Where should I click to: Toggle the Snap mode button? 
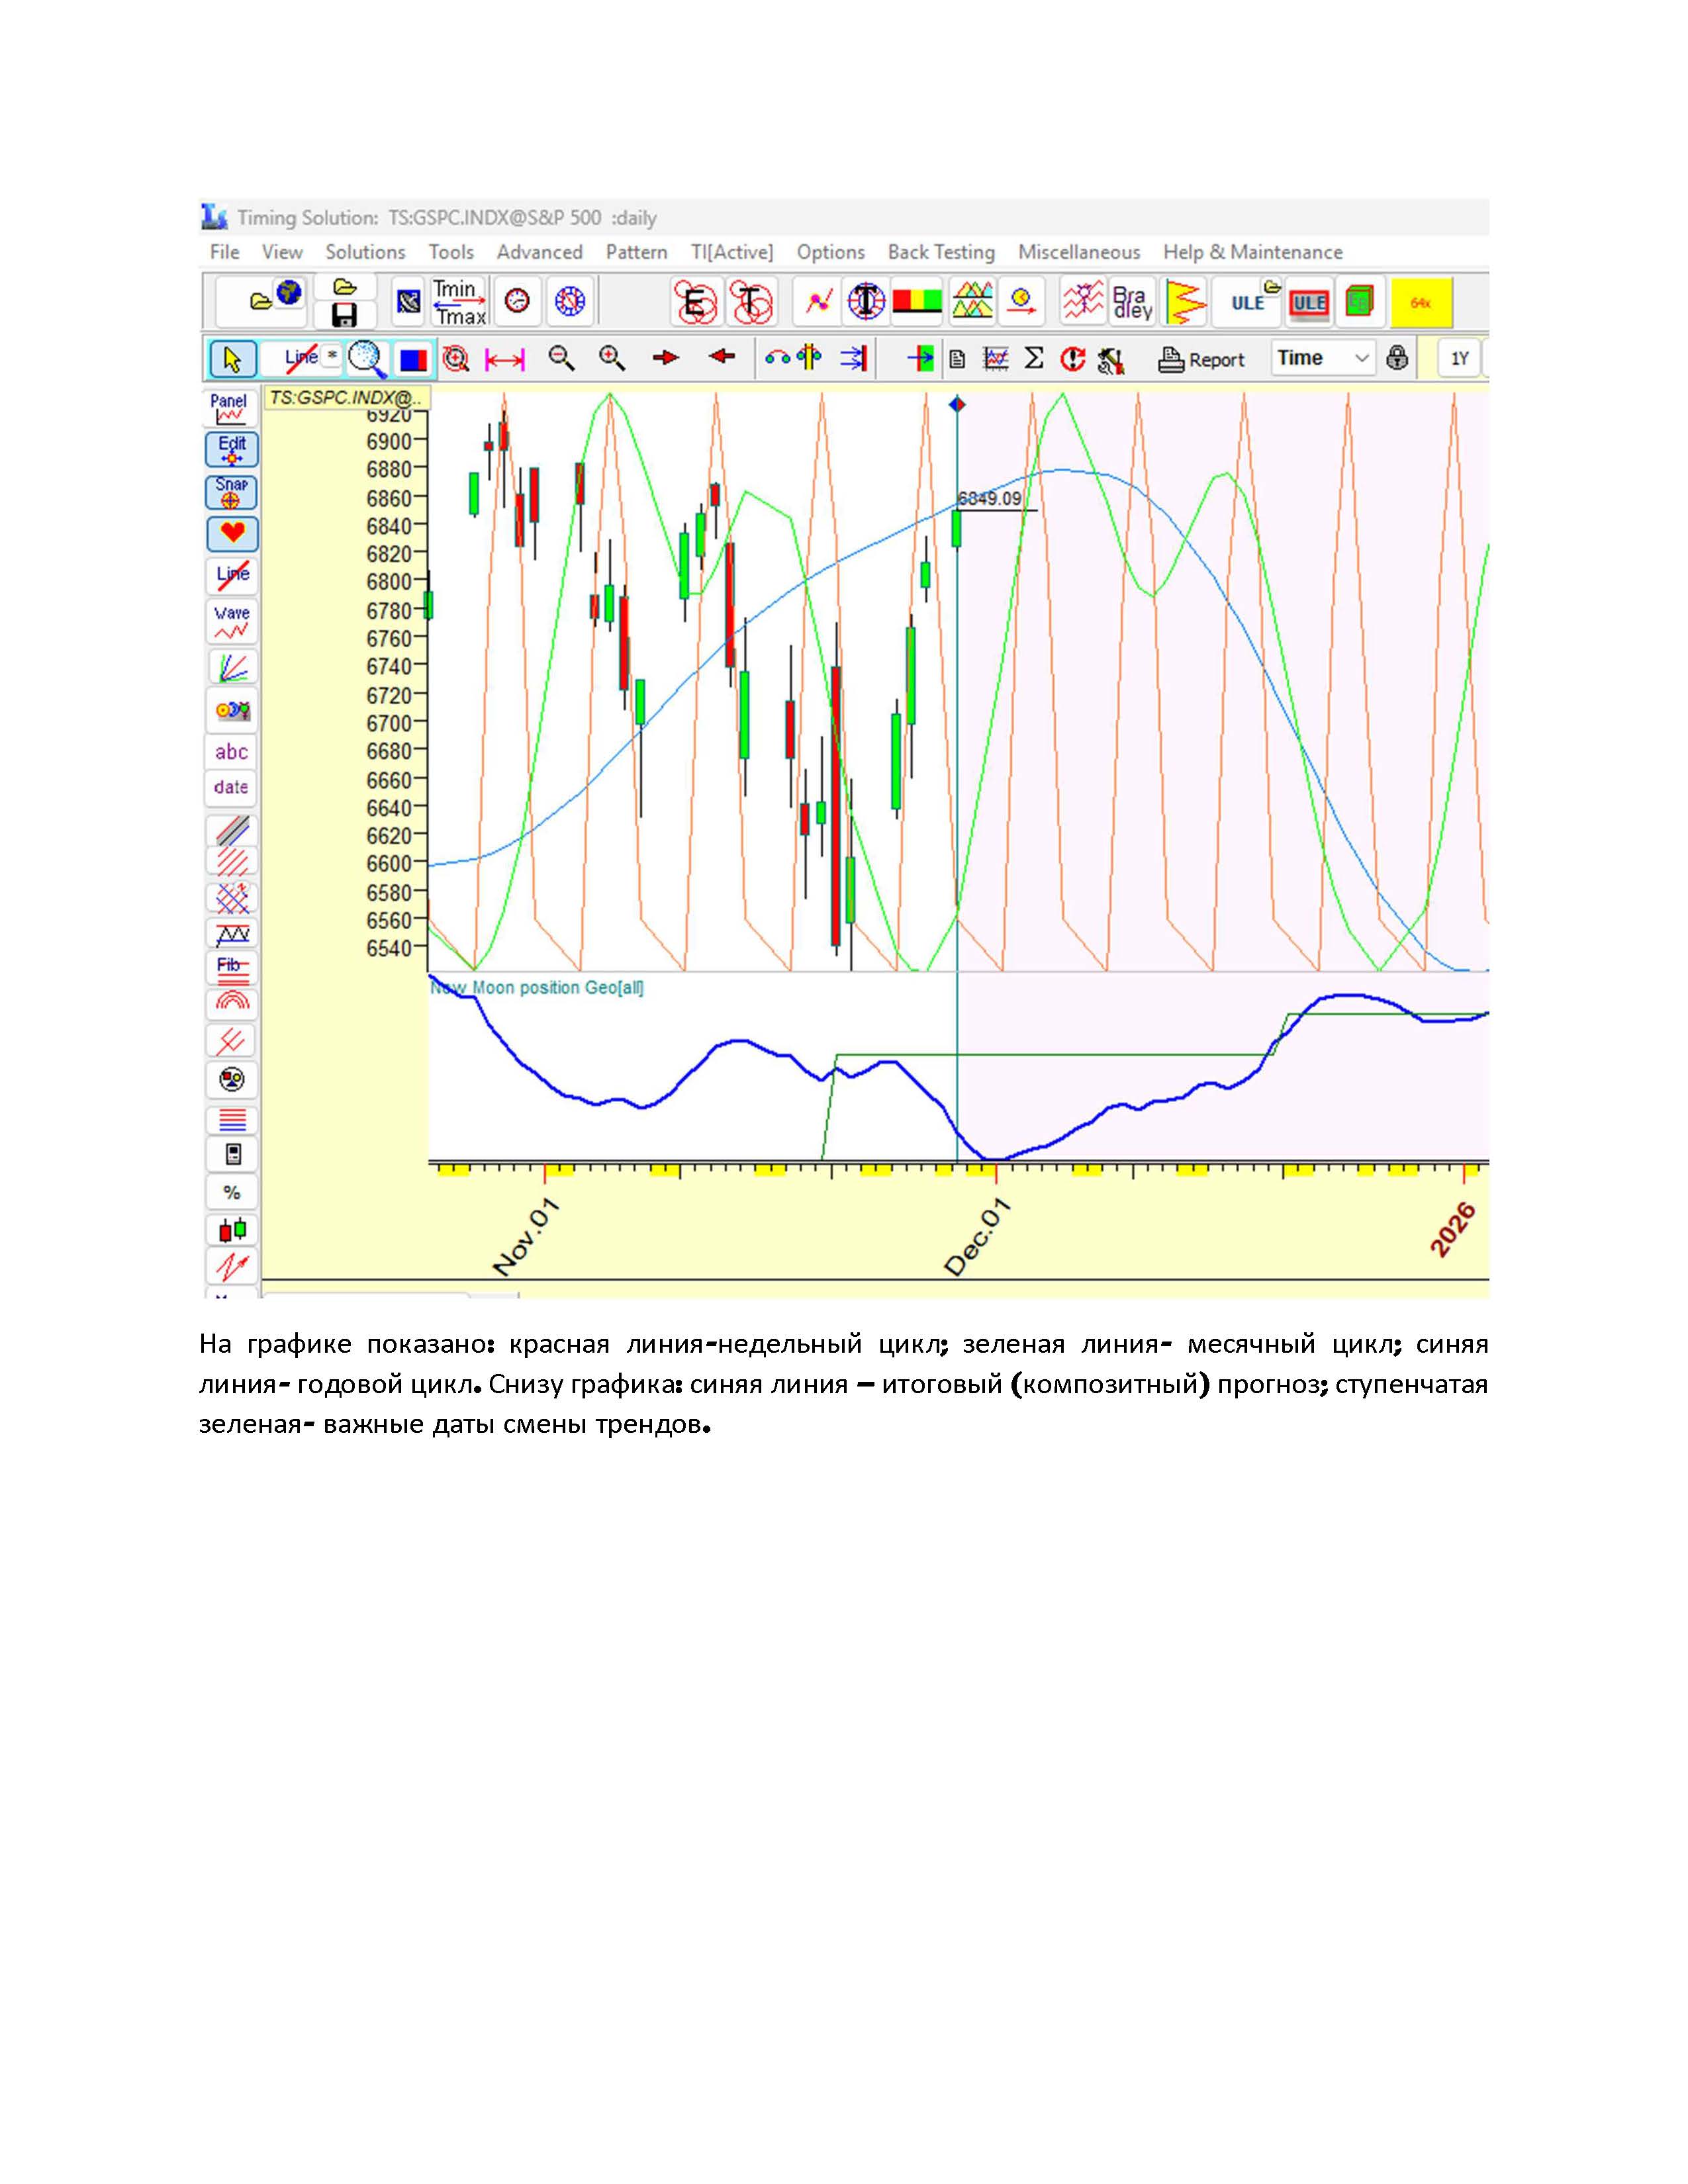pos(232,492)
